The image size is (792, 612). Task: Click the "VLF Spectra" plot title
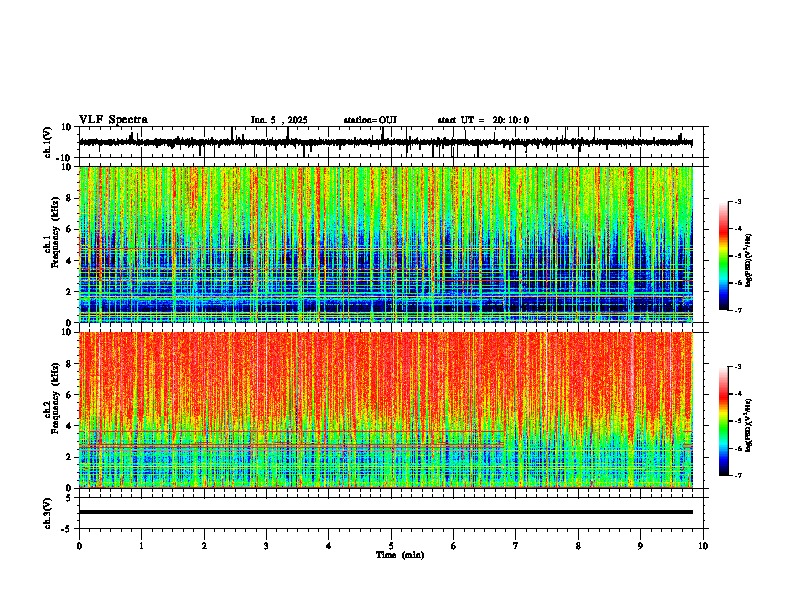[113, 120]
